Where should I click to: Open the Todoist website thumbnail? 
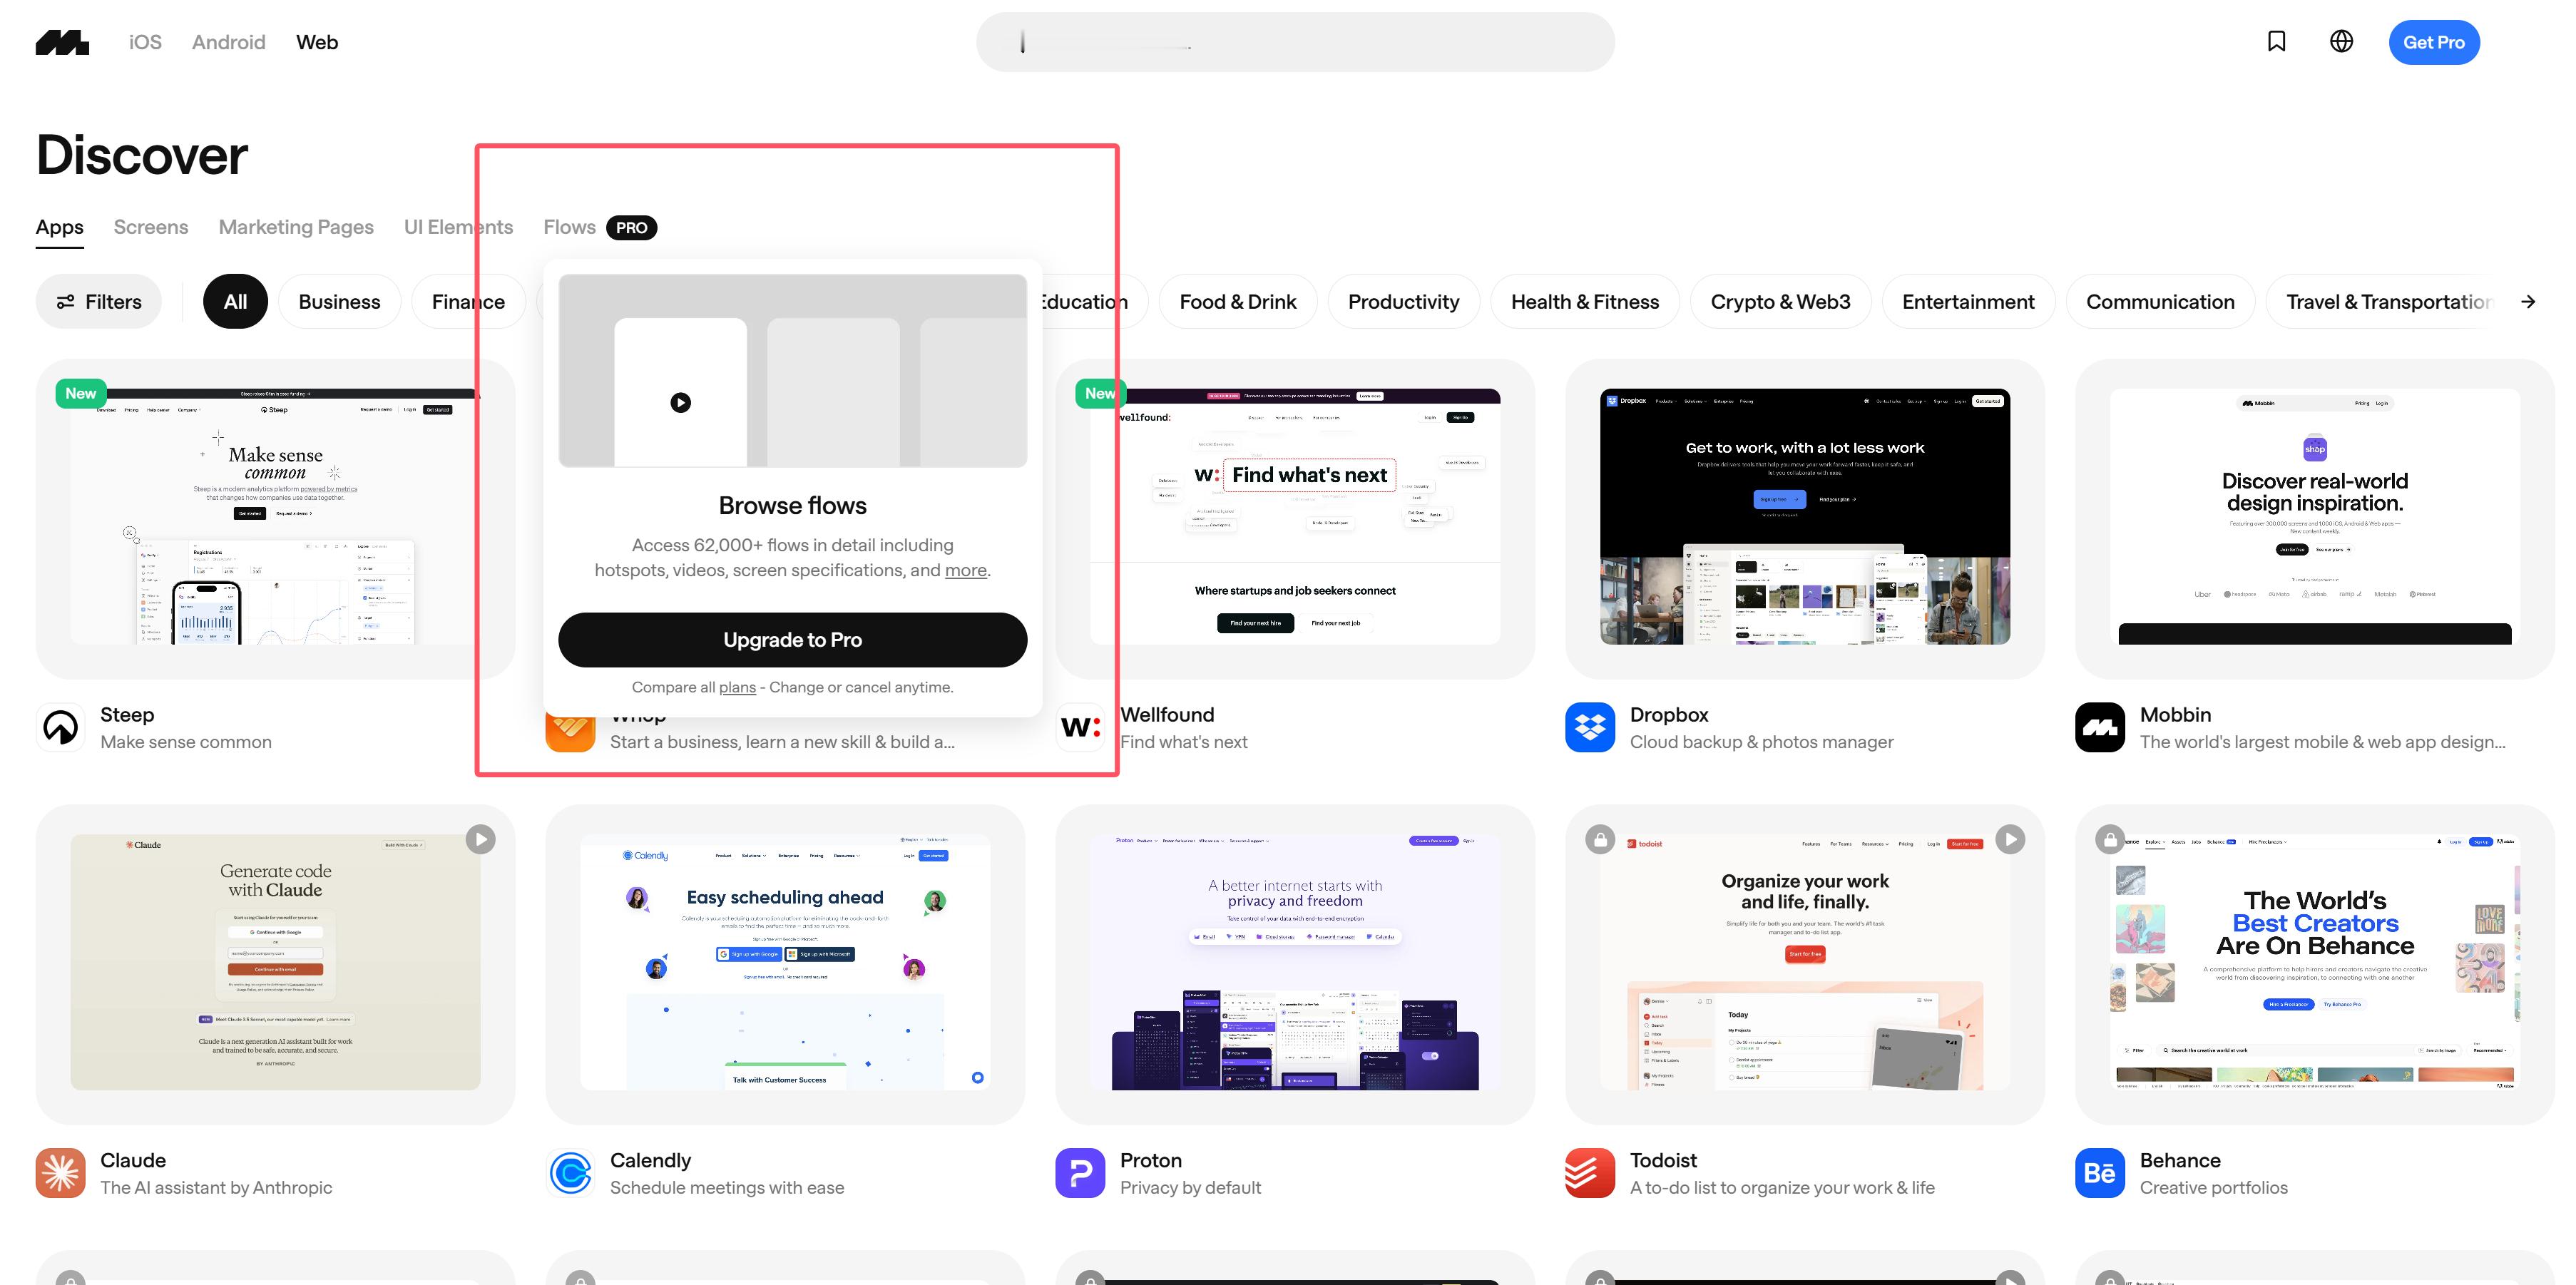coord(1805,962)
